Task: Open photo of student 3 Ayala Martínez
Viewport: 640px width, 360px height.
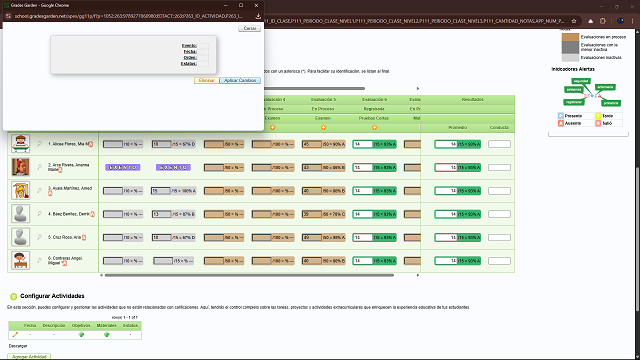Action: pyautogui.click(x=20, y=190)
